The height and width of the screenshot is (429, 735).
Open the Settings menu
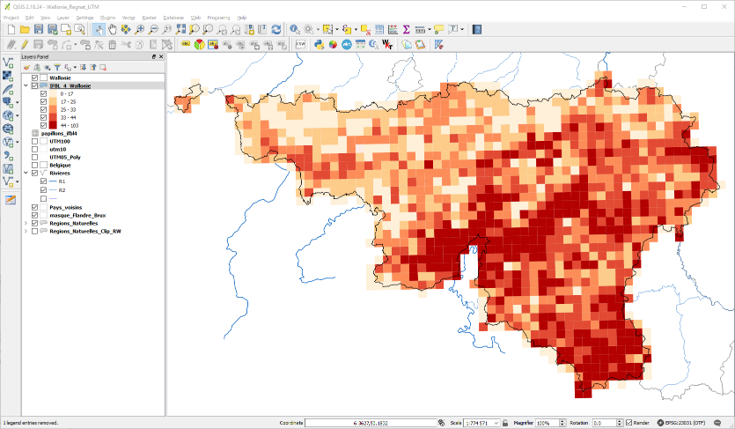pyautogui.click(x=85, y=18)
